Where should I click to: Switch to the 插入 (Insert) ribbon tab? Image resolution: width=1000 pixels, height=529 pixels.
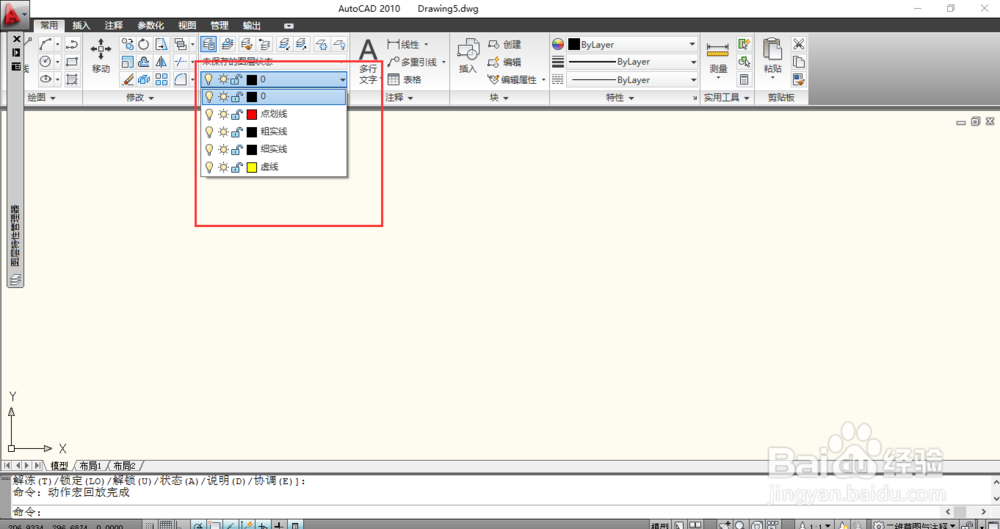point(81,26)
